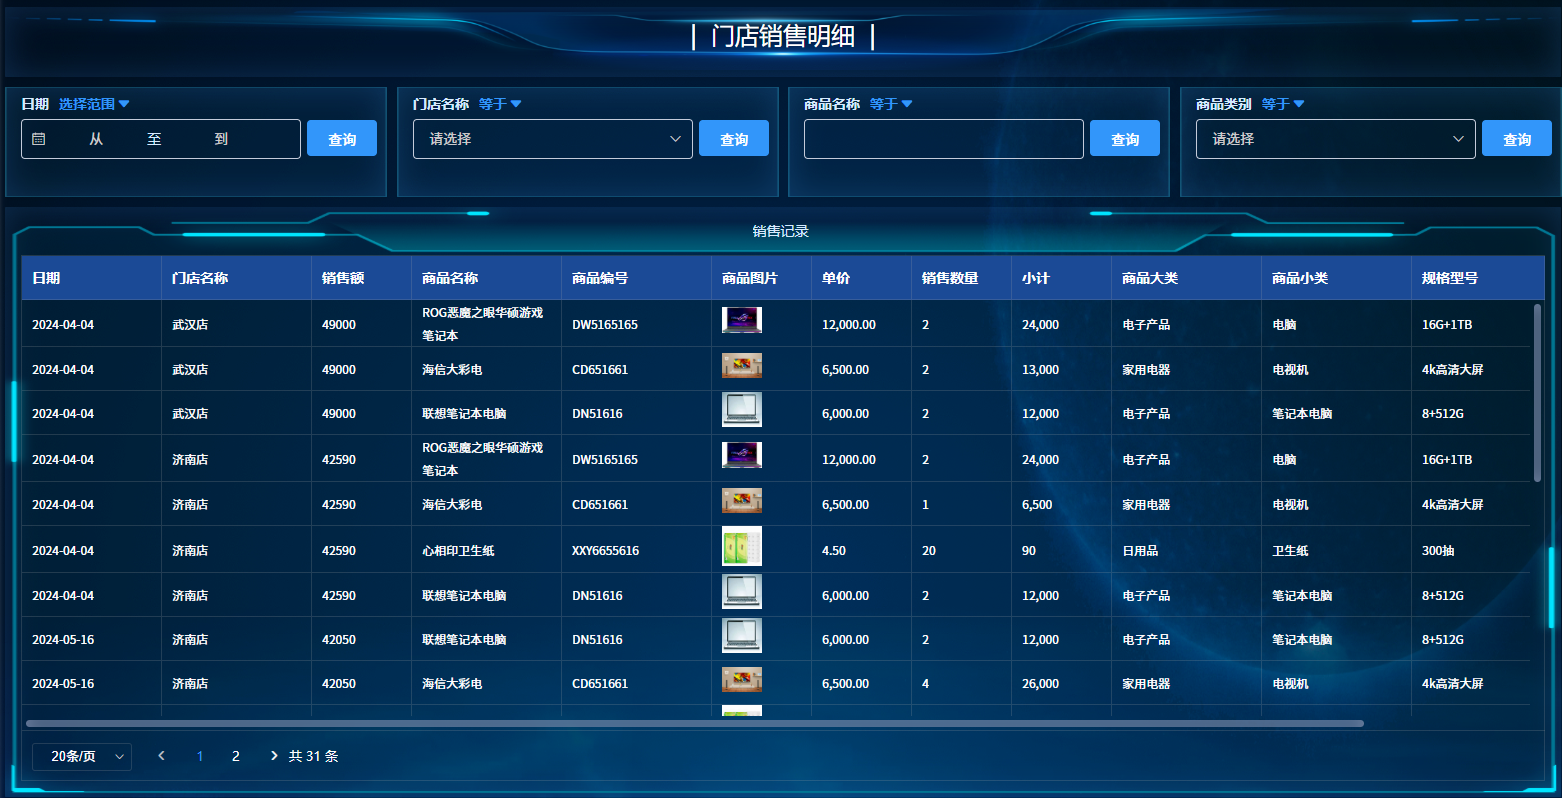Go to next page arrow in pagination

coord(274,756)
